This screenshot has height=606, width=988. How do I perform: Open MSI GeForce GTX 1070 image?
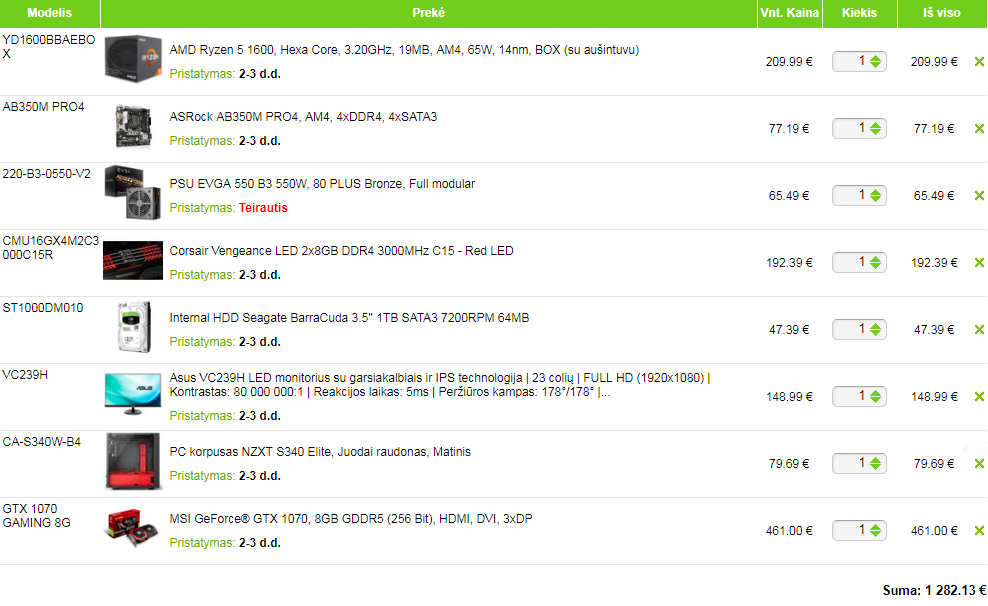[x=132, y=528]
